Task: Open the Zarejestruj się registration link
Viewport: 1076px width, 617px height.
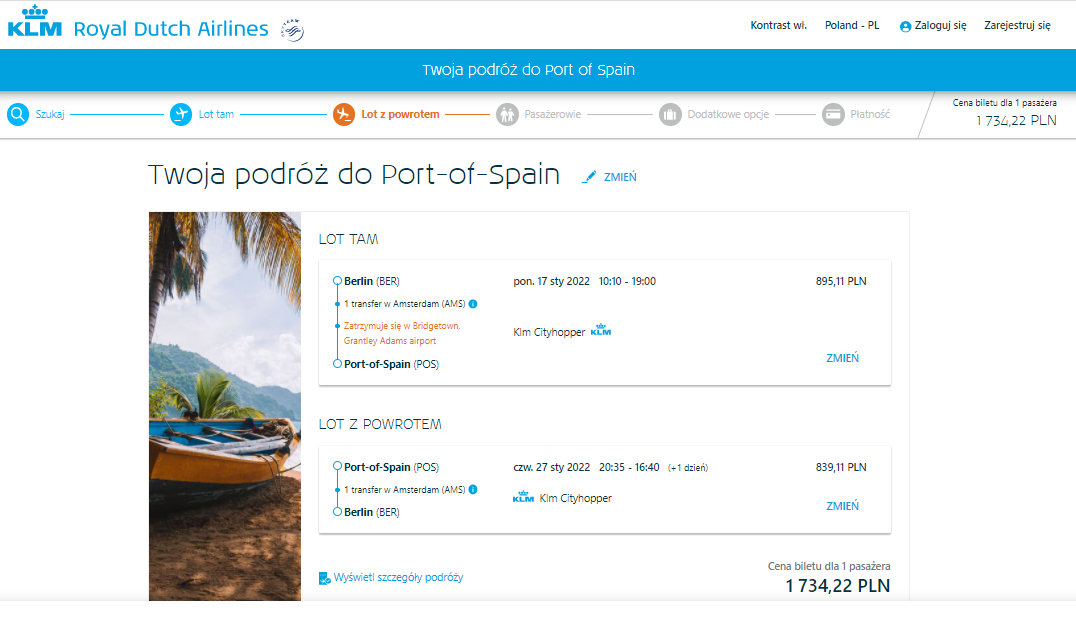Action: click(x=1017, y=25)
